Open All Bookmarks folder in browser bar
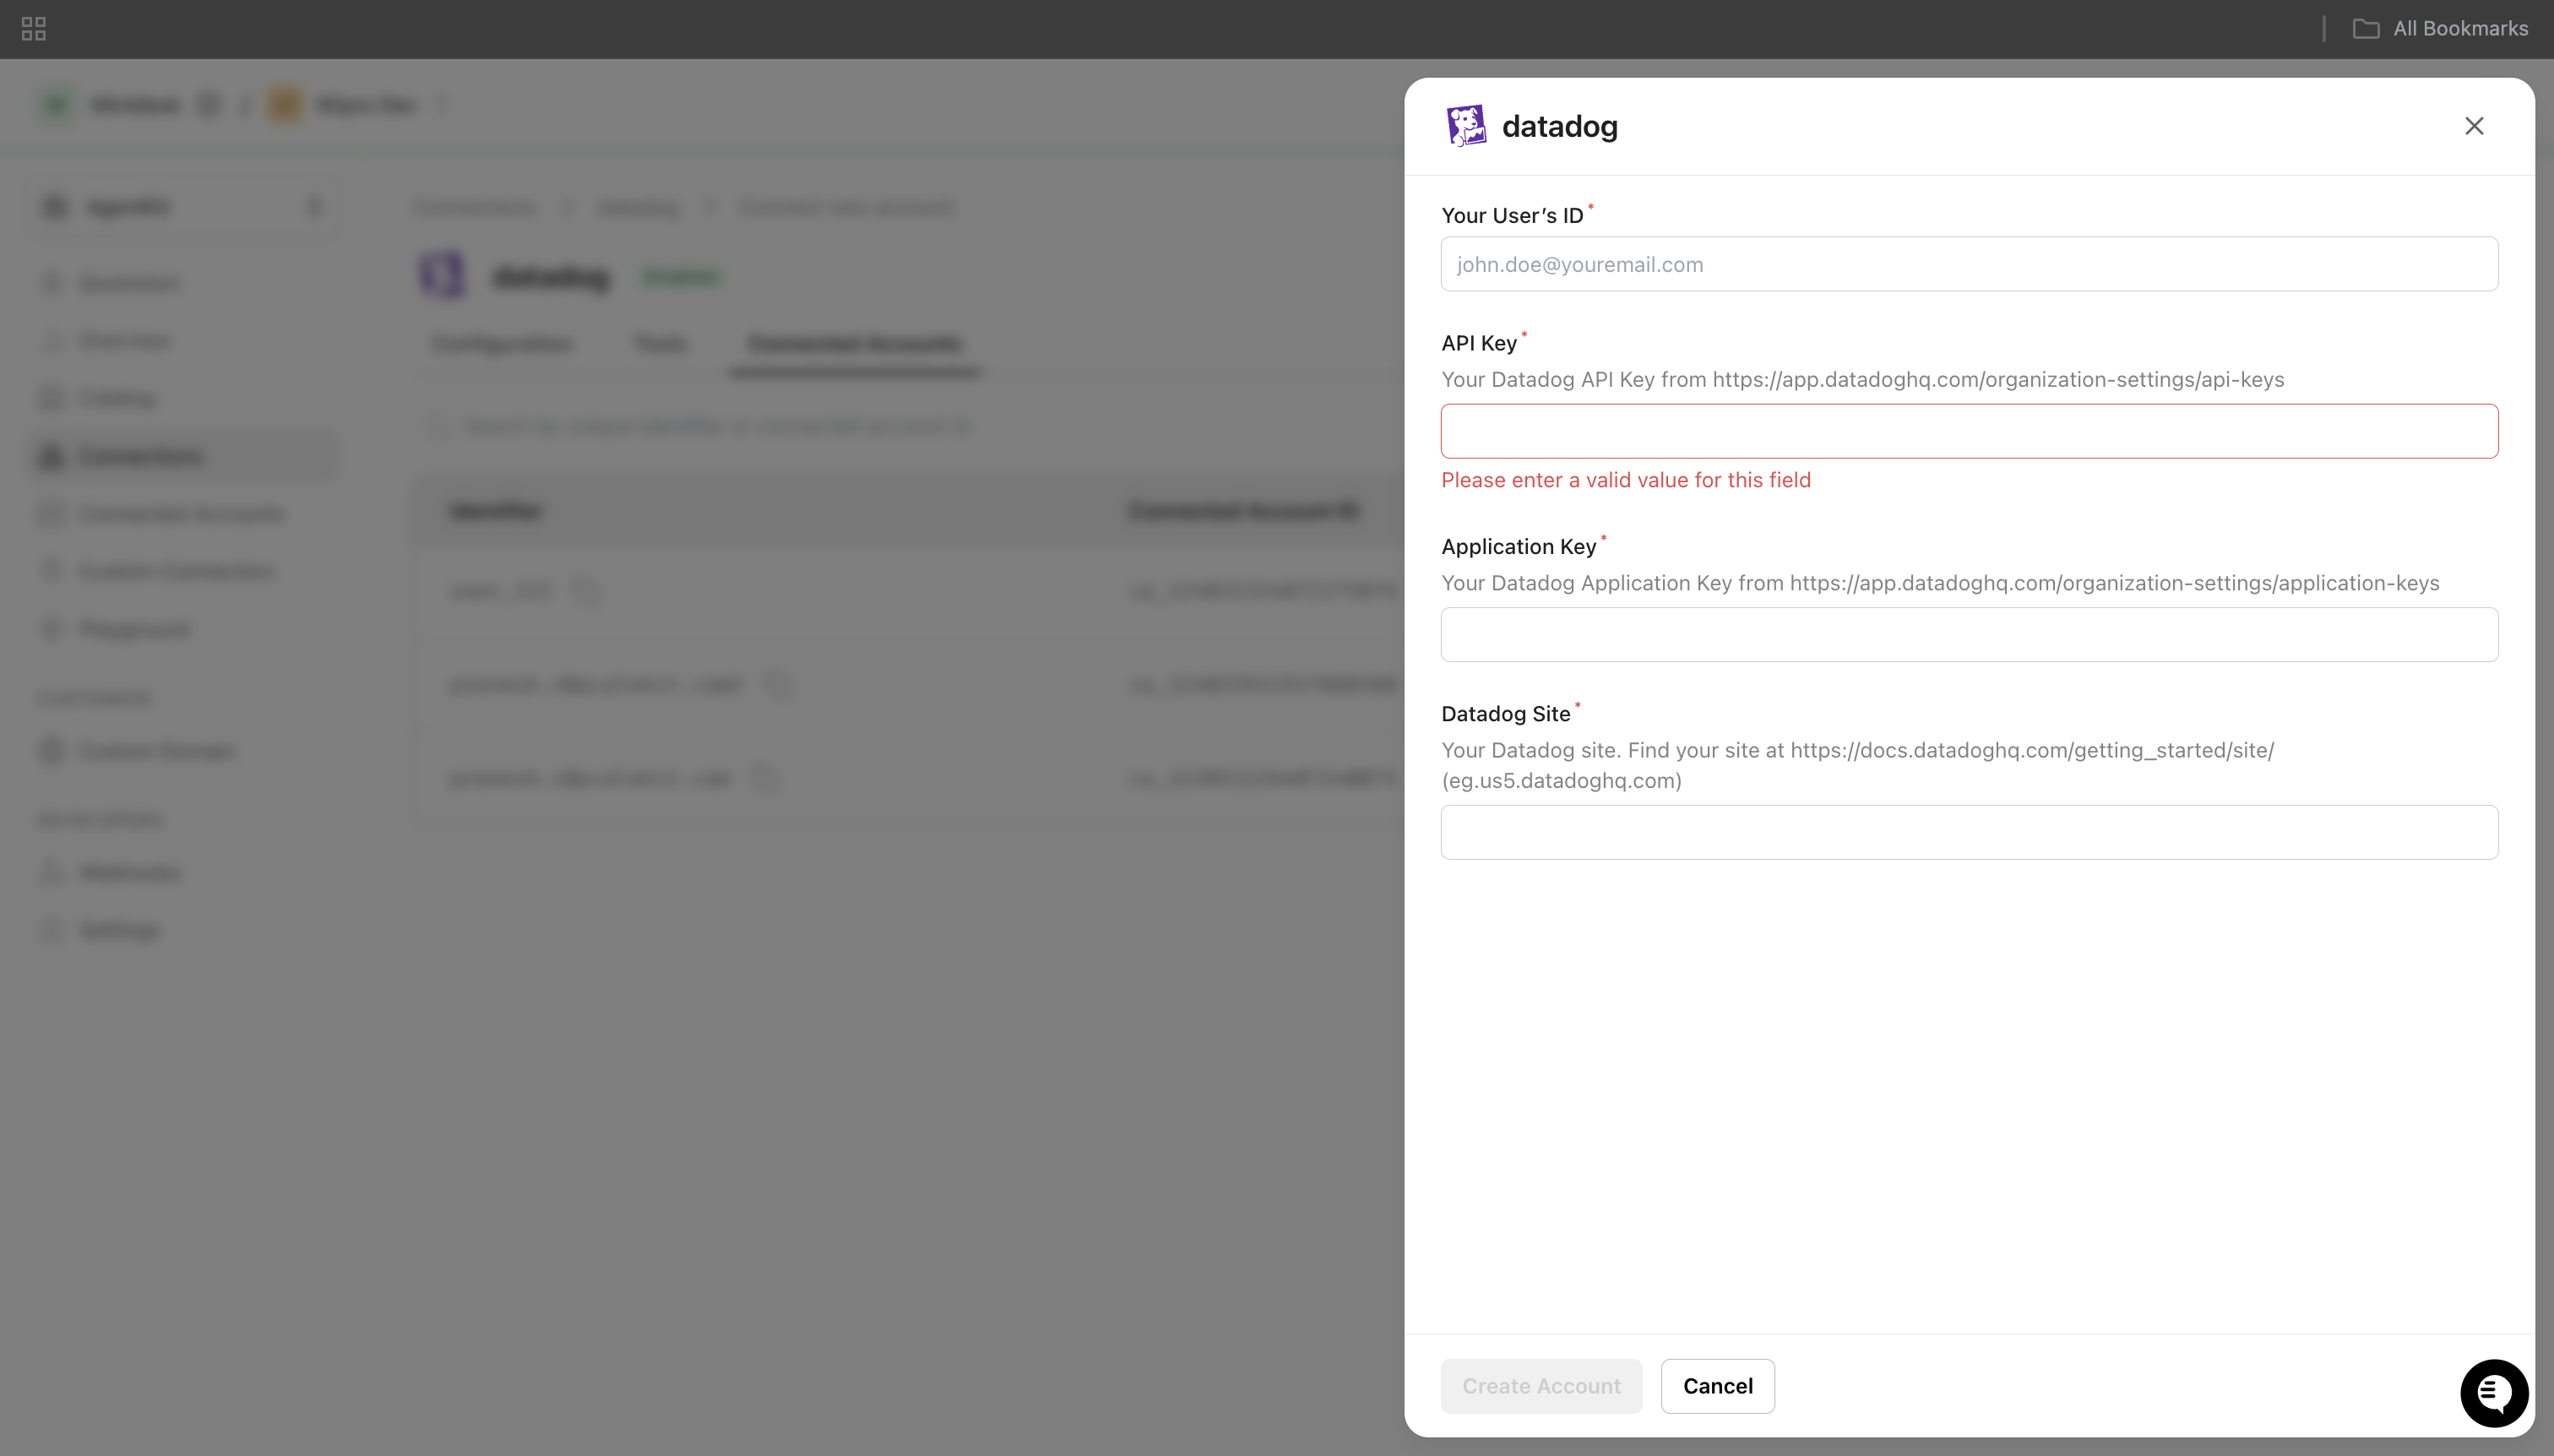Screen dimensions: 2554x1456 pyautogui.click(x=2440, y=28)
